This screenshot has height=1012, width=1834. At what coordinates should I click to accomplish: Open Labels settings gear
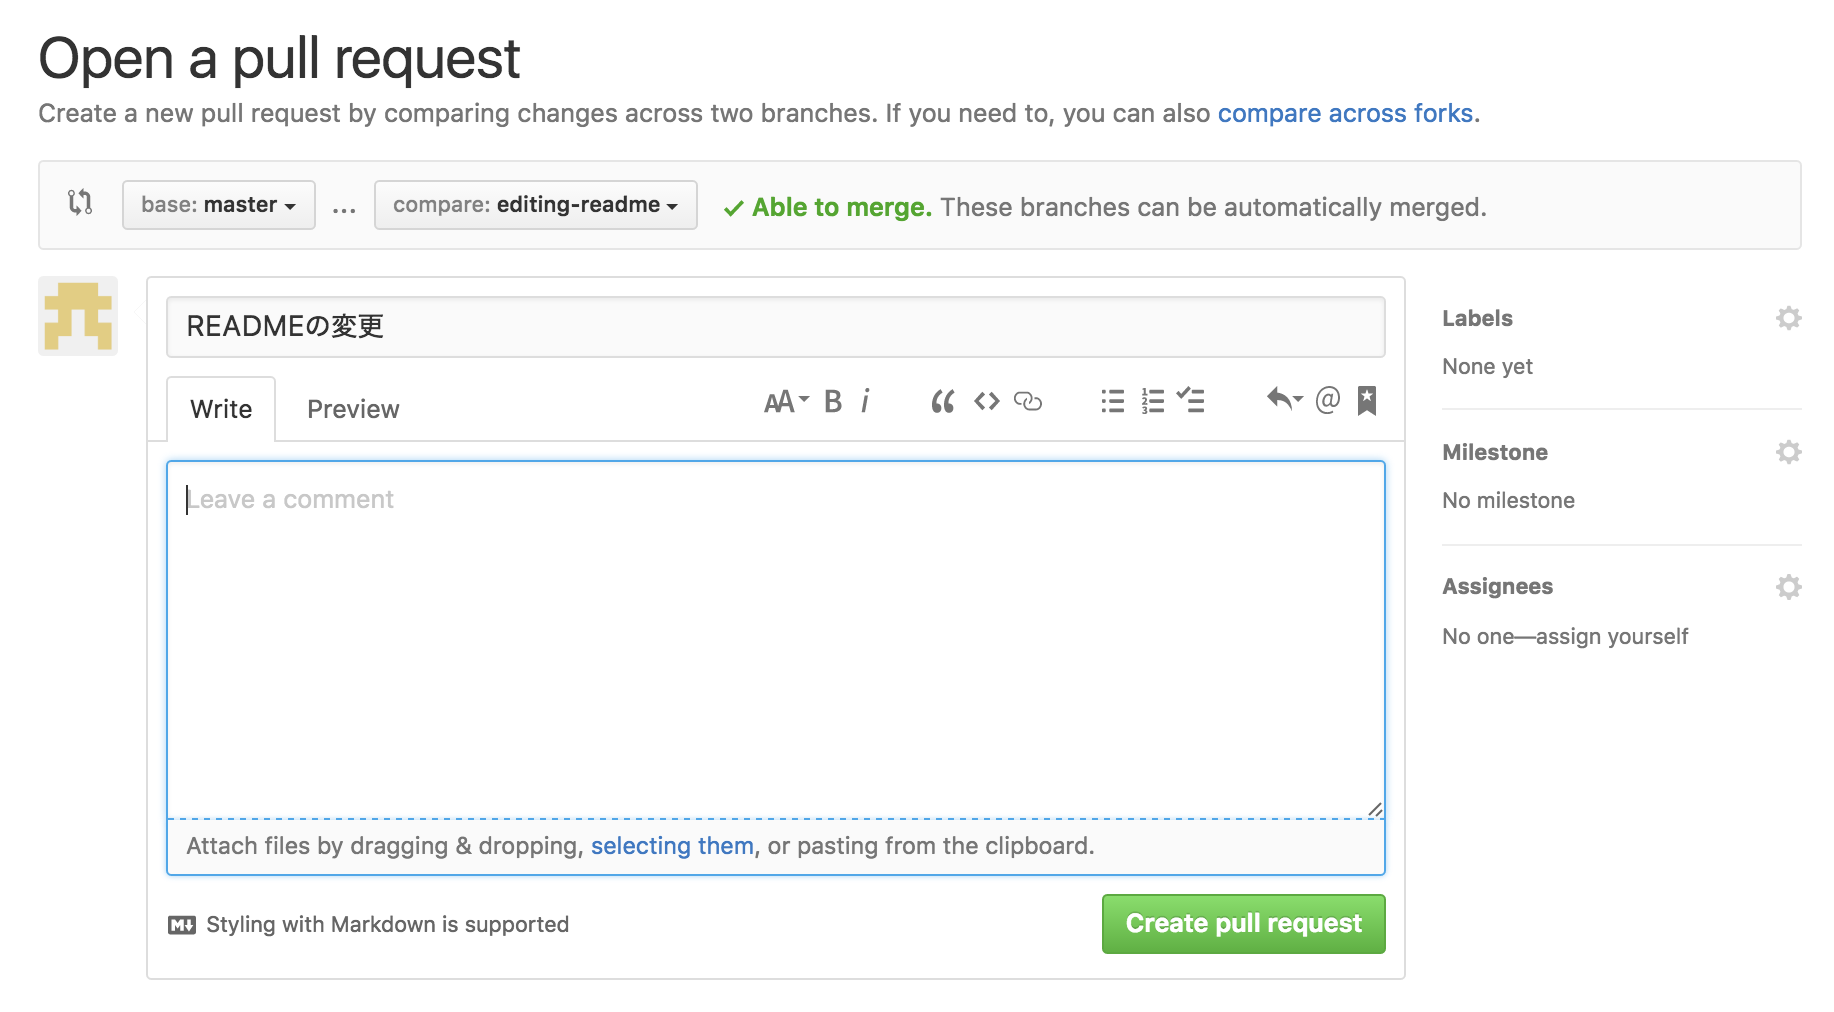pyautogui.click(x=1789, y=318)
